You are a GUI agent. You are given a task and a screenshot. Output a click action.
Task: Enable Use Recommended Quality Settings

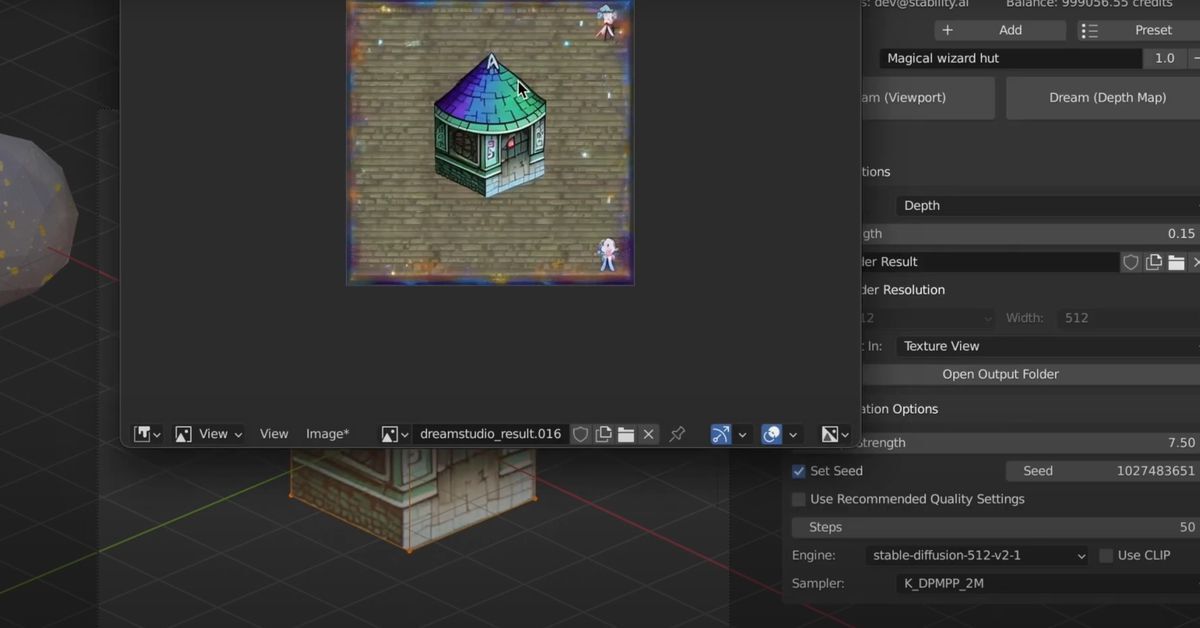pyautogui.click(x=799, y=499)
